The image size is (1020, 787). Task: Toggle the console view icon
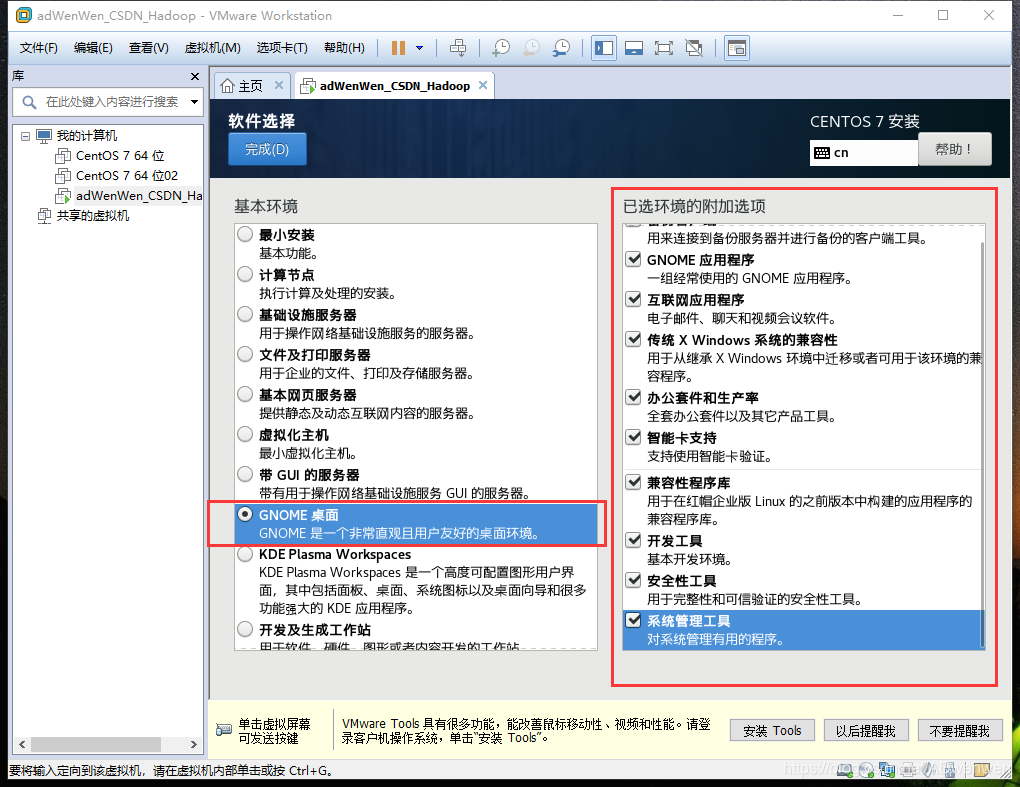736,48
